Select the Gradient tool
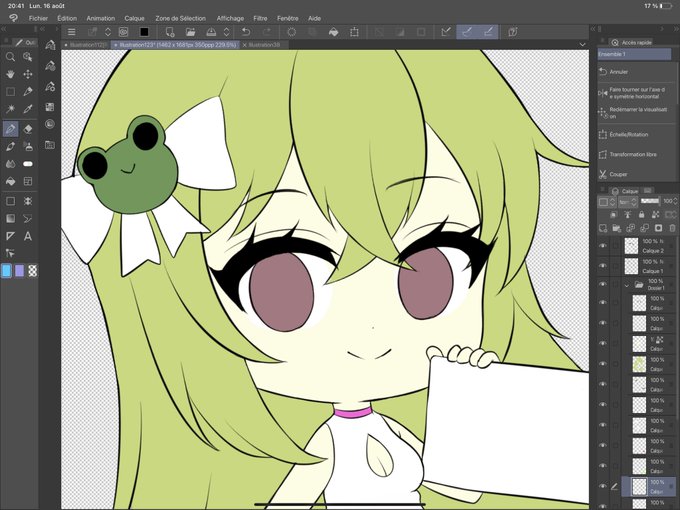The image size is (680, 510). click(x=10, y=218)
